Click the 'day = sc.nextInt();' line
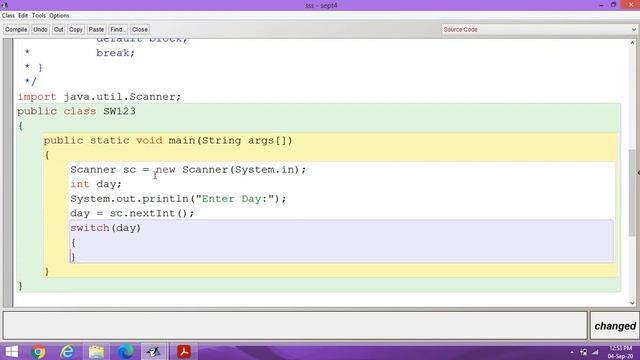 click(x=132, y=213)
